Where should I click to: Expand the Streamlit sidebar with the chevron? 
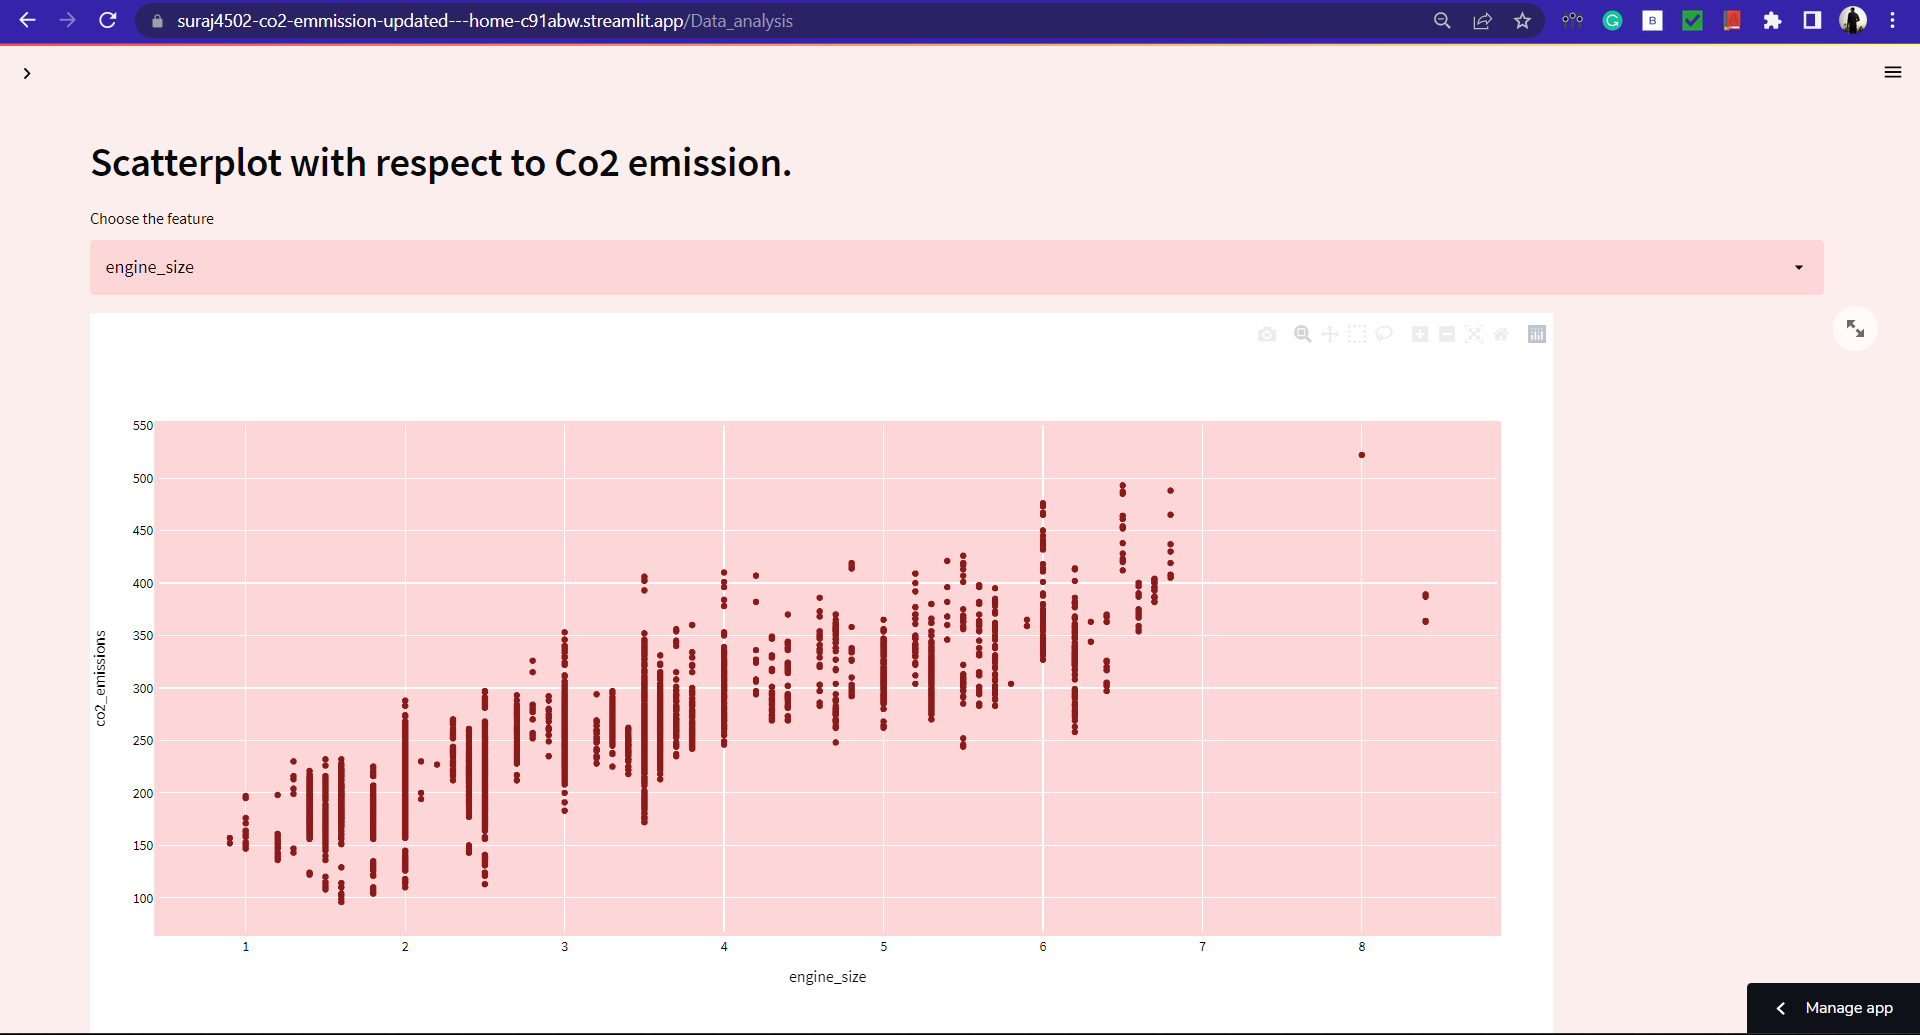click(27, 72)
